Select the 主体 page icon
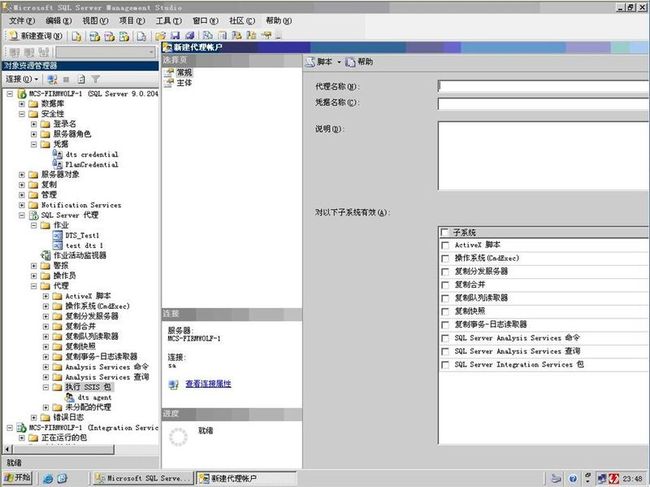This screenshot has width=650, height=487. click(x=170, y=83)
